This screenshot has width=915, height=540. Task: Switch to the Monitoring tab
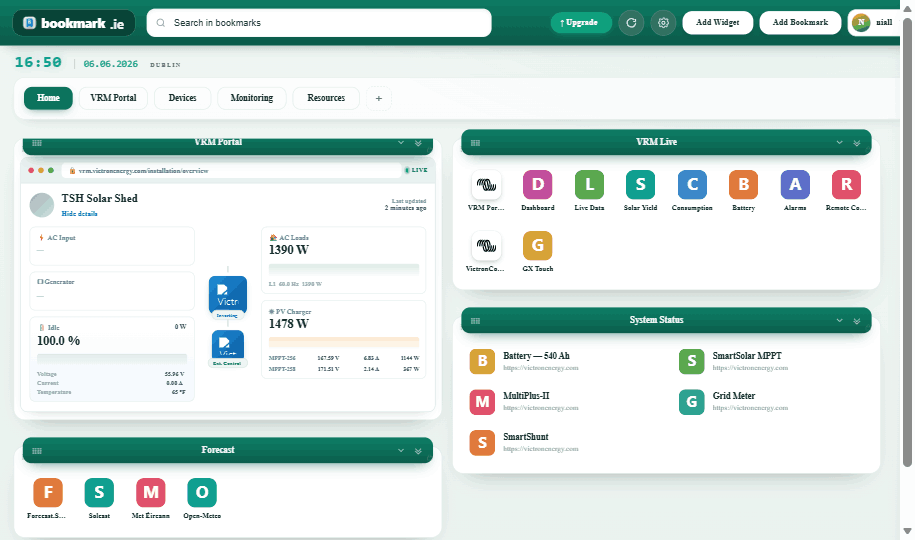click(252, 98)
